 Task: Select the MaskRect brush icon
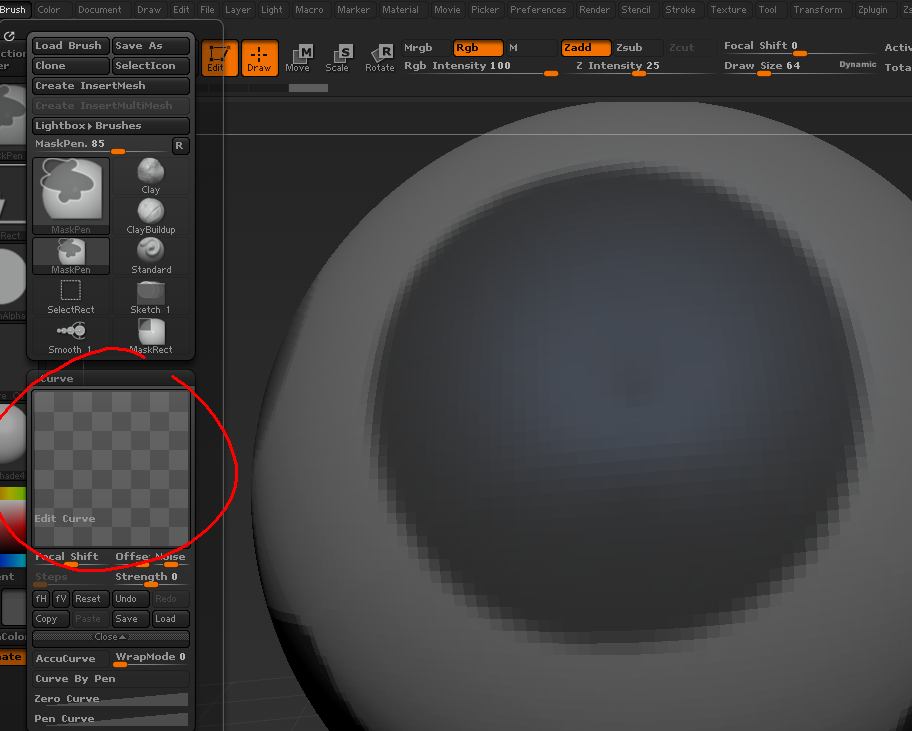151,337
